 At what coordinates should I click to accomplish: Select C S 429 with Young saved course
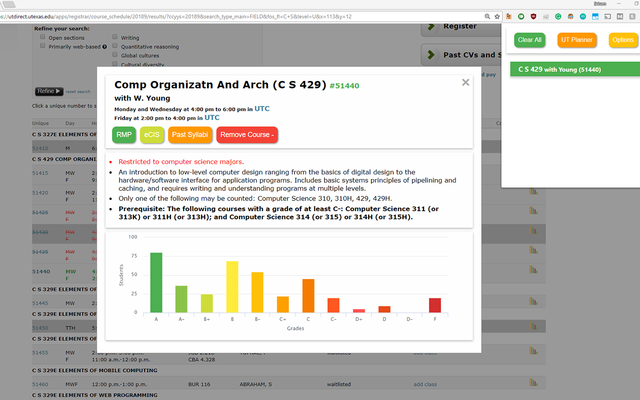[x=570, y=70]
